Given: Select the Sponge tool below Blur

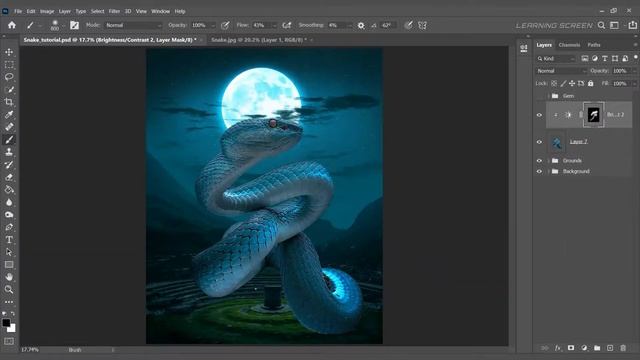Looking at the screenshot, I should (9, 215).
